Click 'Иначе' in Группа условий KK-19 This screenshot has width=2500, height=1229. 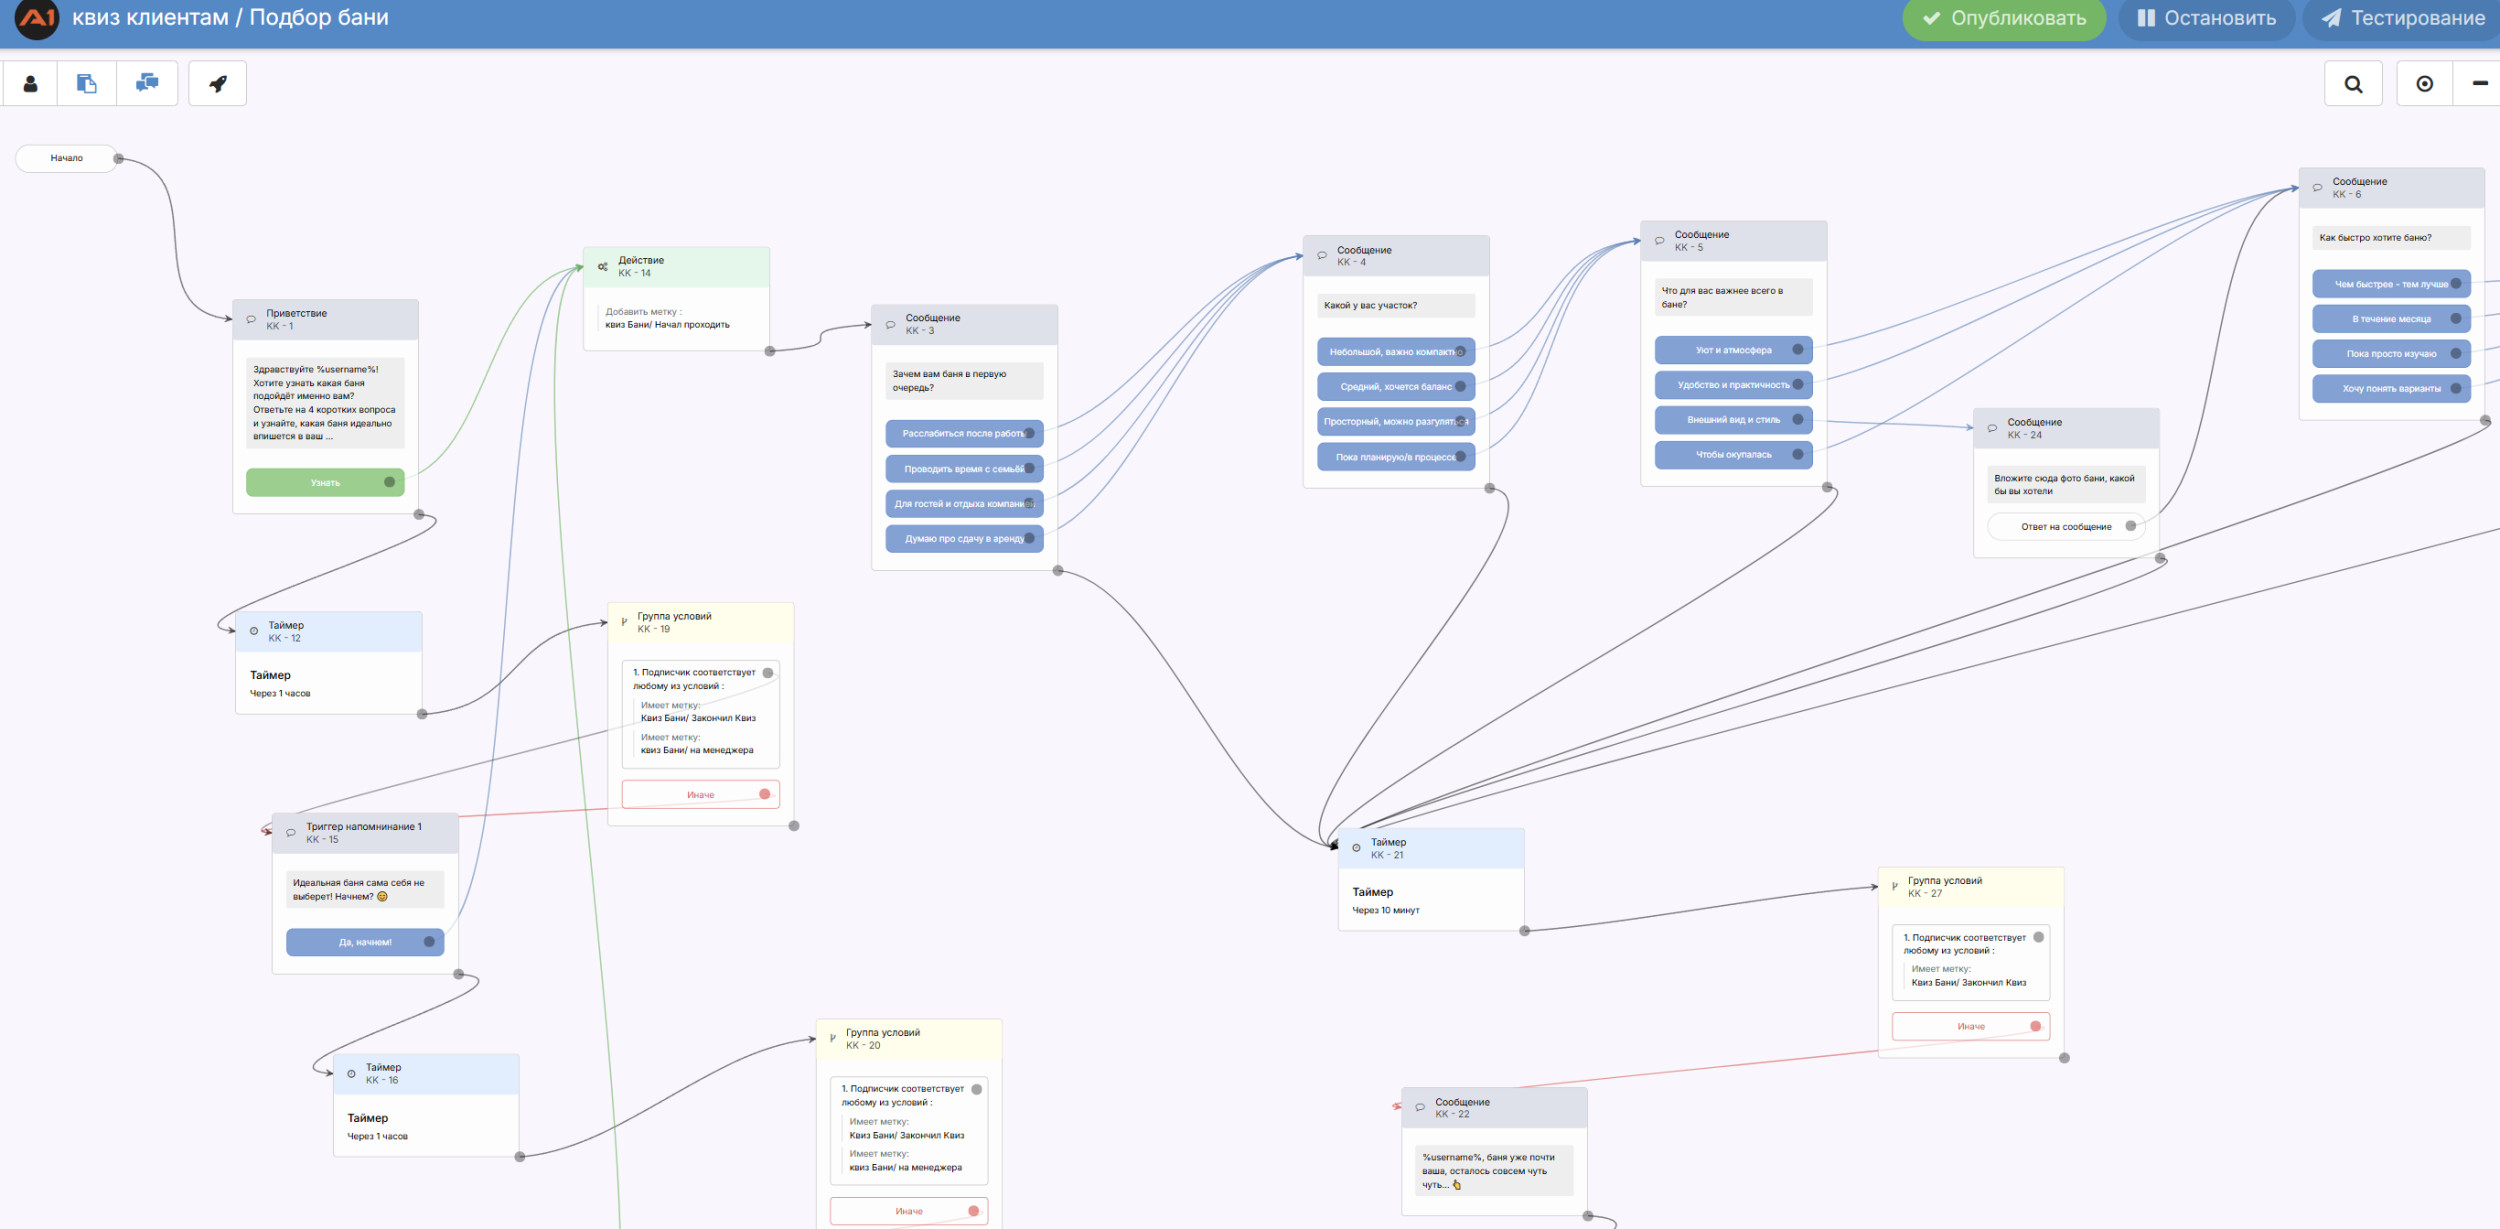click(x=700, y=795)
